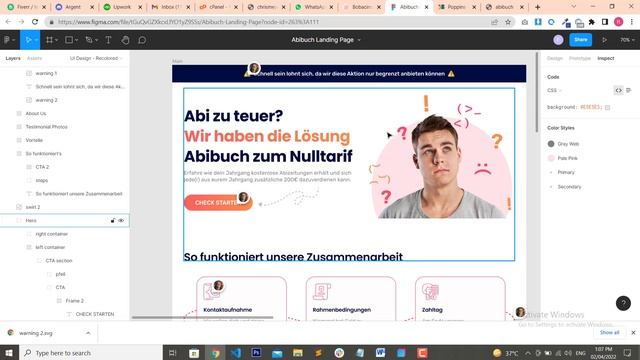Image resolution: width=640 pixels, height=360 pixels.
Task: Open Abibuch Landing Page title dropdown
Action: pos(359,40)
